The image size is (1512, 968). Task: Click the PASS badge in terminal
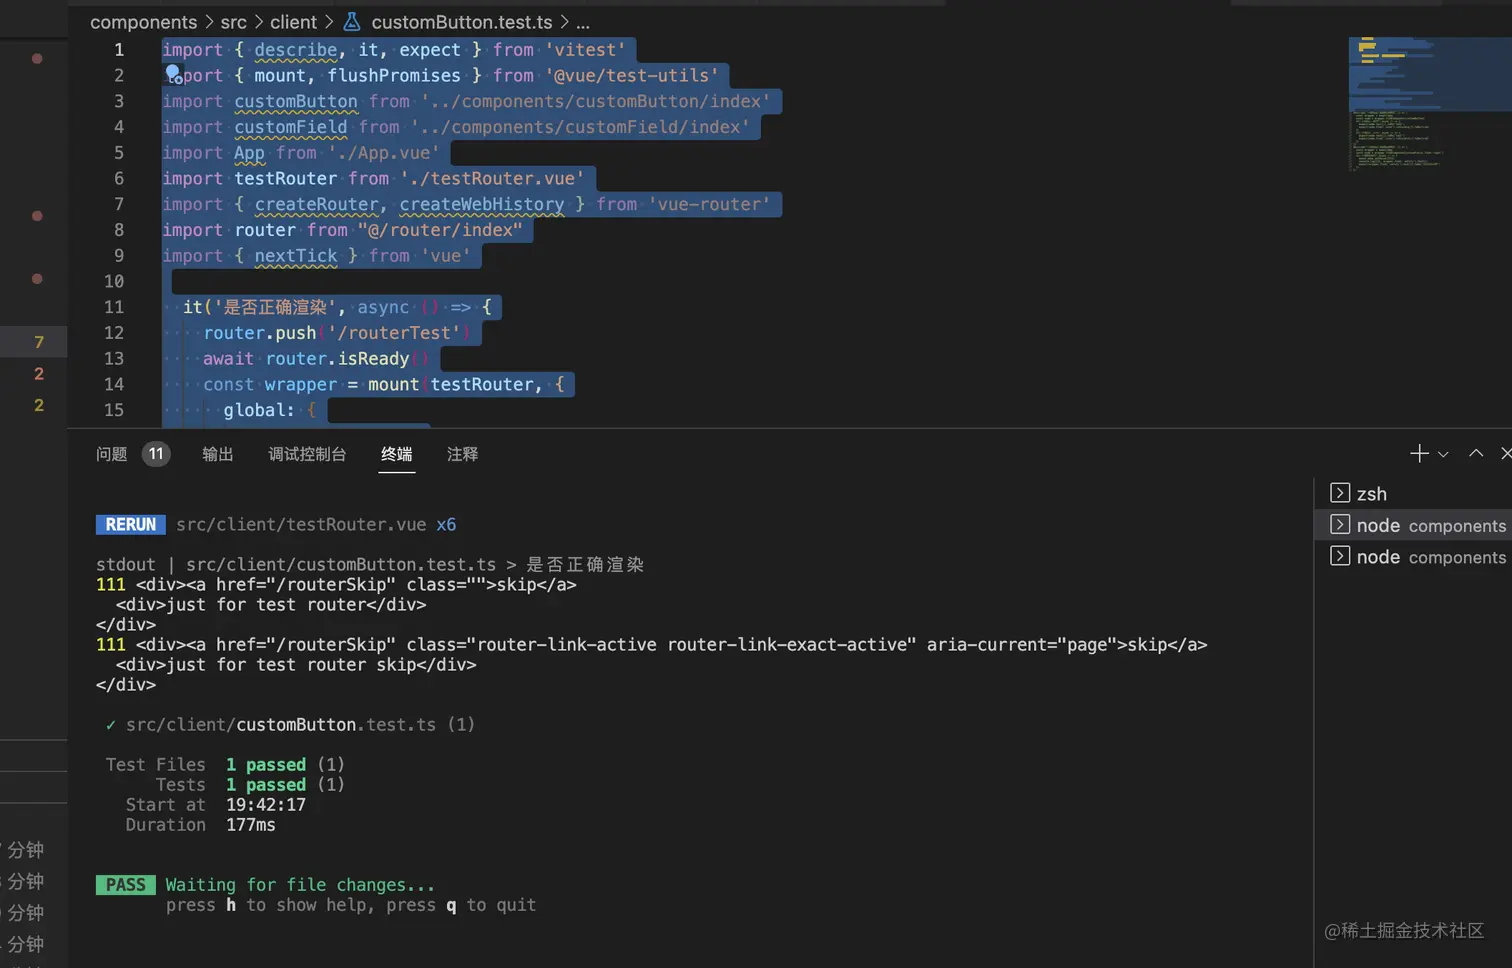(x=126, y=885)
